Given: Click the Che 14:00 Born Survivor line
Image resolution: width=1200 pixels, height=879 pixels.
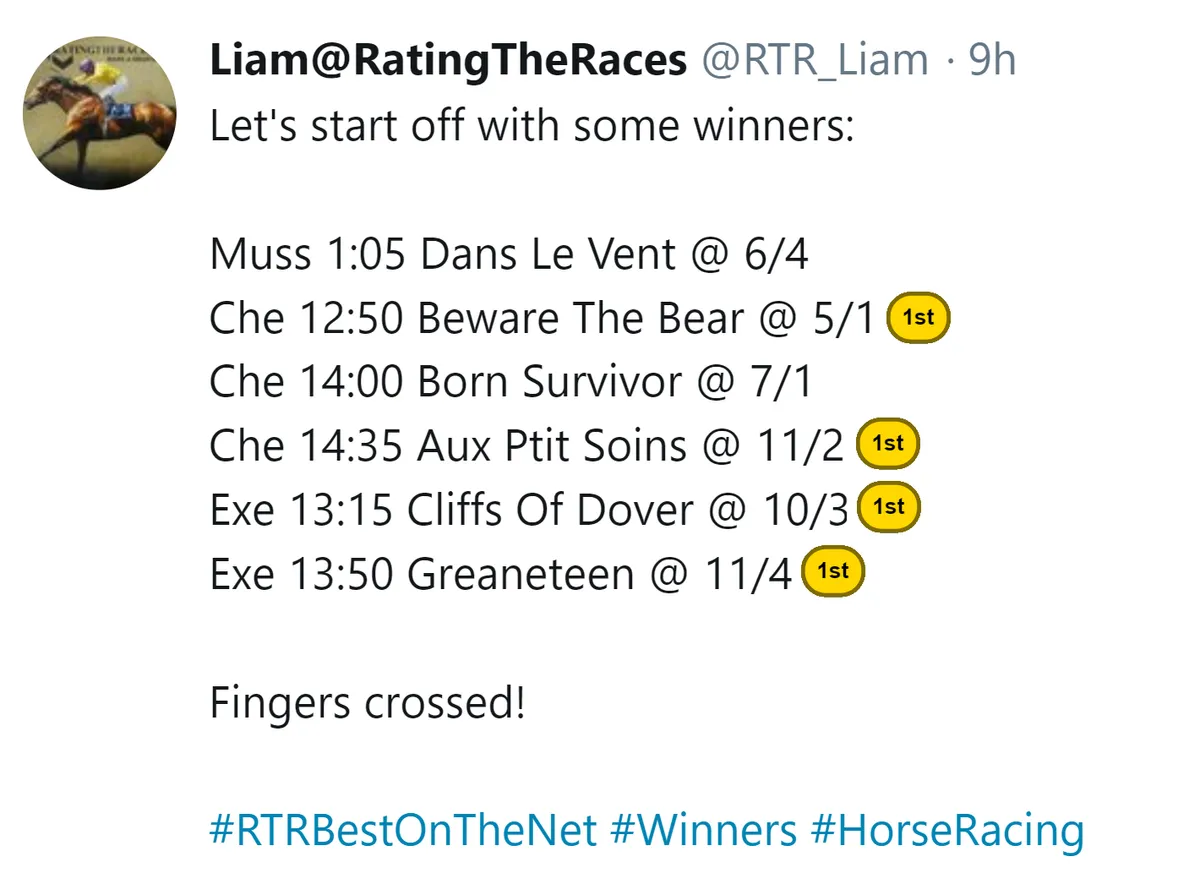Looking at the screenshot, I should point(510,382).
